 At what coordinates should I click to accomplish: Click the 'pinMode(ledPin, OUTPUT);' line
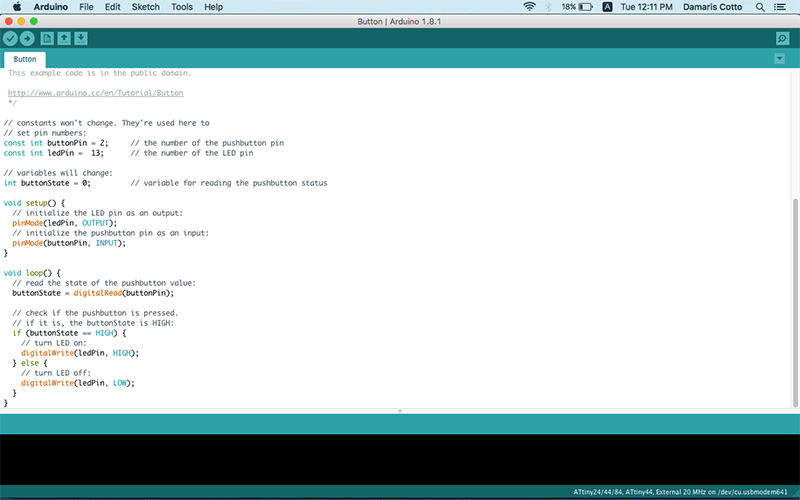(x=65, y=223)
